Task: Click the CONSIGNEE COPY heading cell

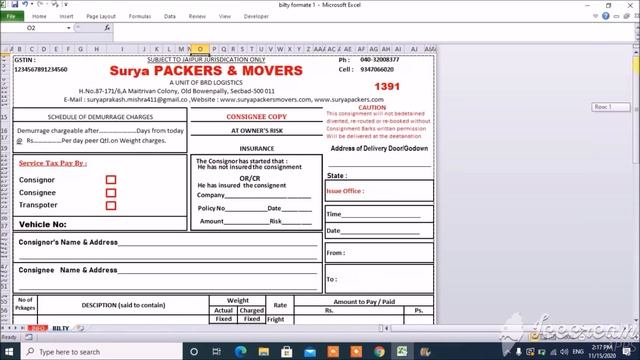Action: pyautogui.click(x=257, y=117)
